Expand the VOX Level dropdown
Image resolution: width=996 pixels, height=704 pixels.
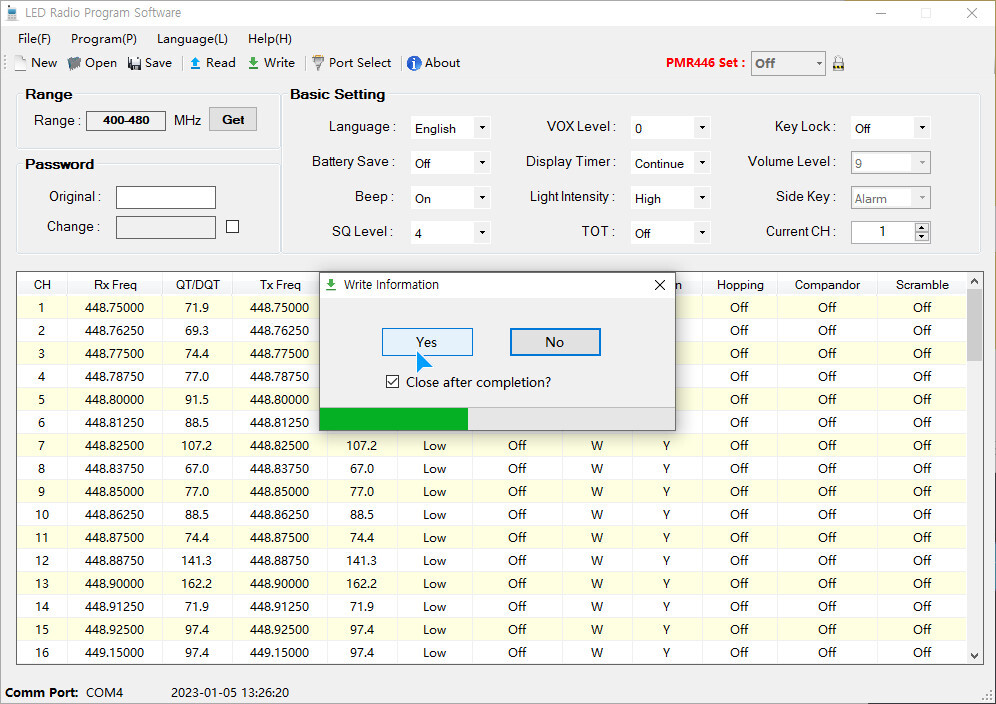pyautogui.click(x=702, y=128)
